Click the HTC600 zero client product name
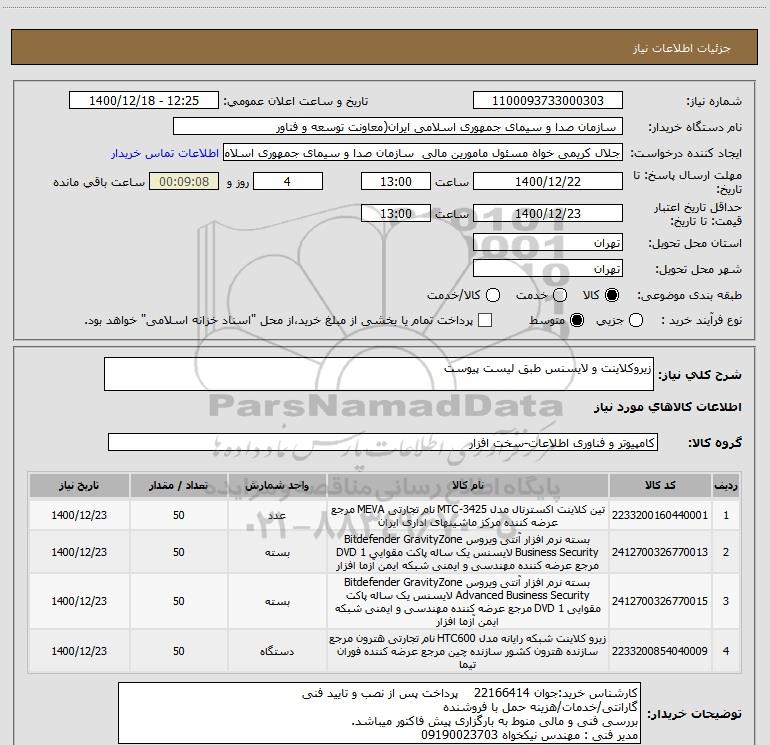The height and width of the screenshot is (745, 770). (468, 652)
